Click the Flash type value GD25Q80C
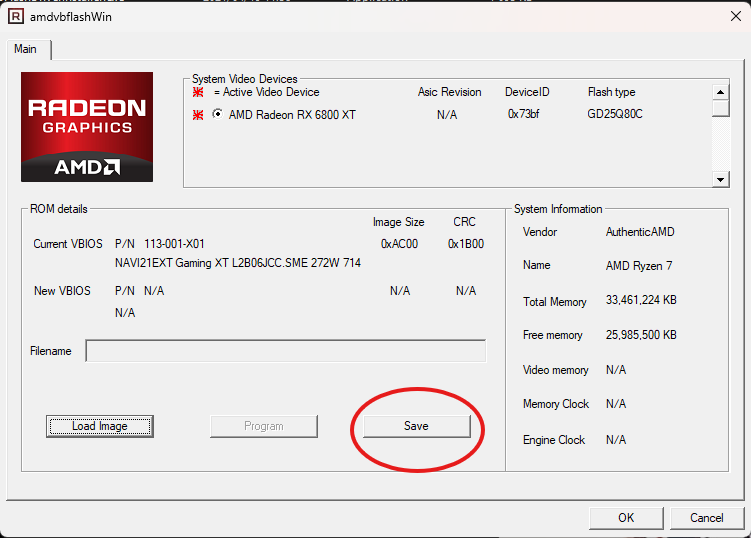Viewport: 751px width, 538px height. point(615,114)
